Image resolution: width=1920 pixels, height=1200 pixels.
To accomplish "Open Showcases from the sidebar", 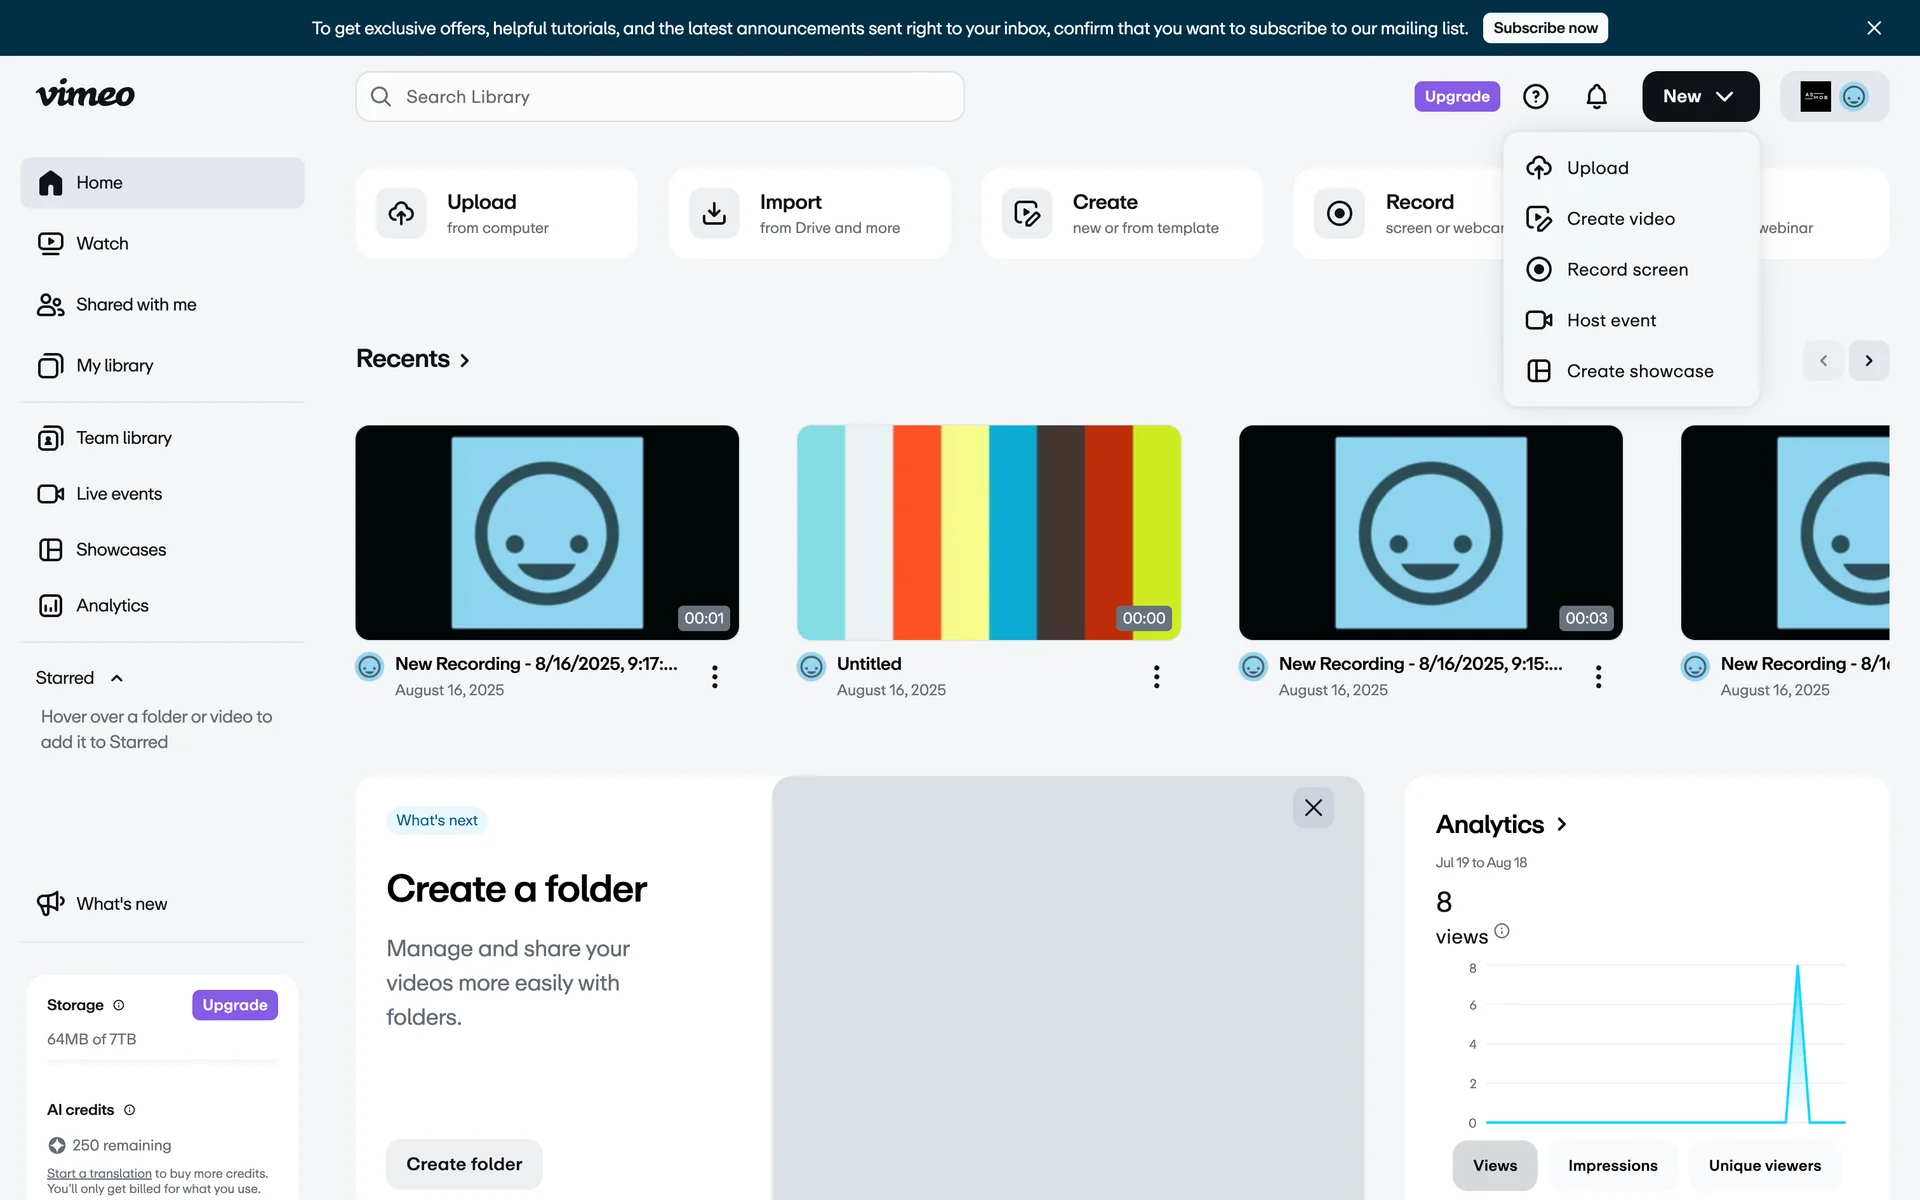I will (x=120, y=549).
